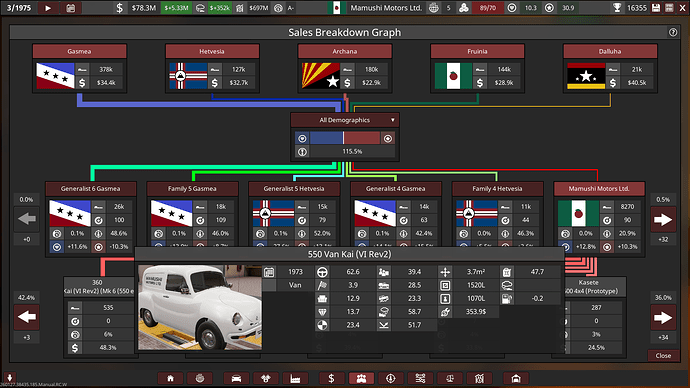Click the trophy icon beside 16355
The image size is (690, 388).
coord(617,8)
